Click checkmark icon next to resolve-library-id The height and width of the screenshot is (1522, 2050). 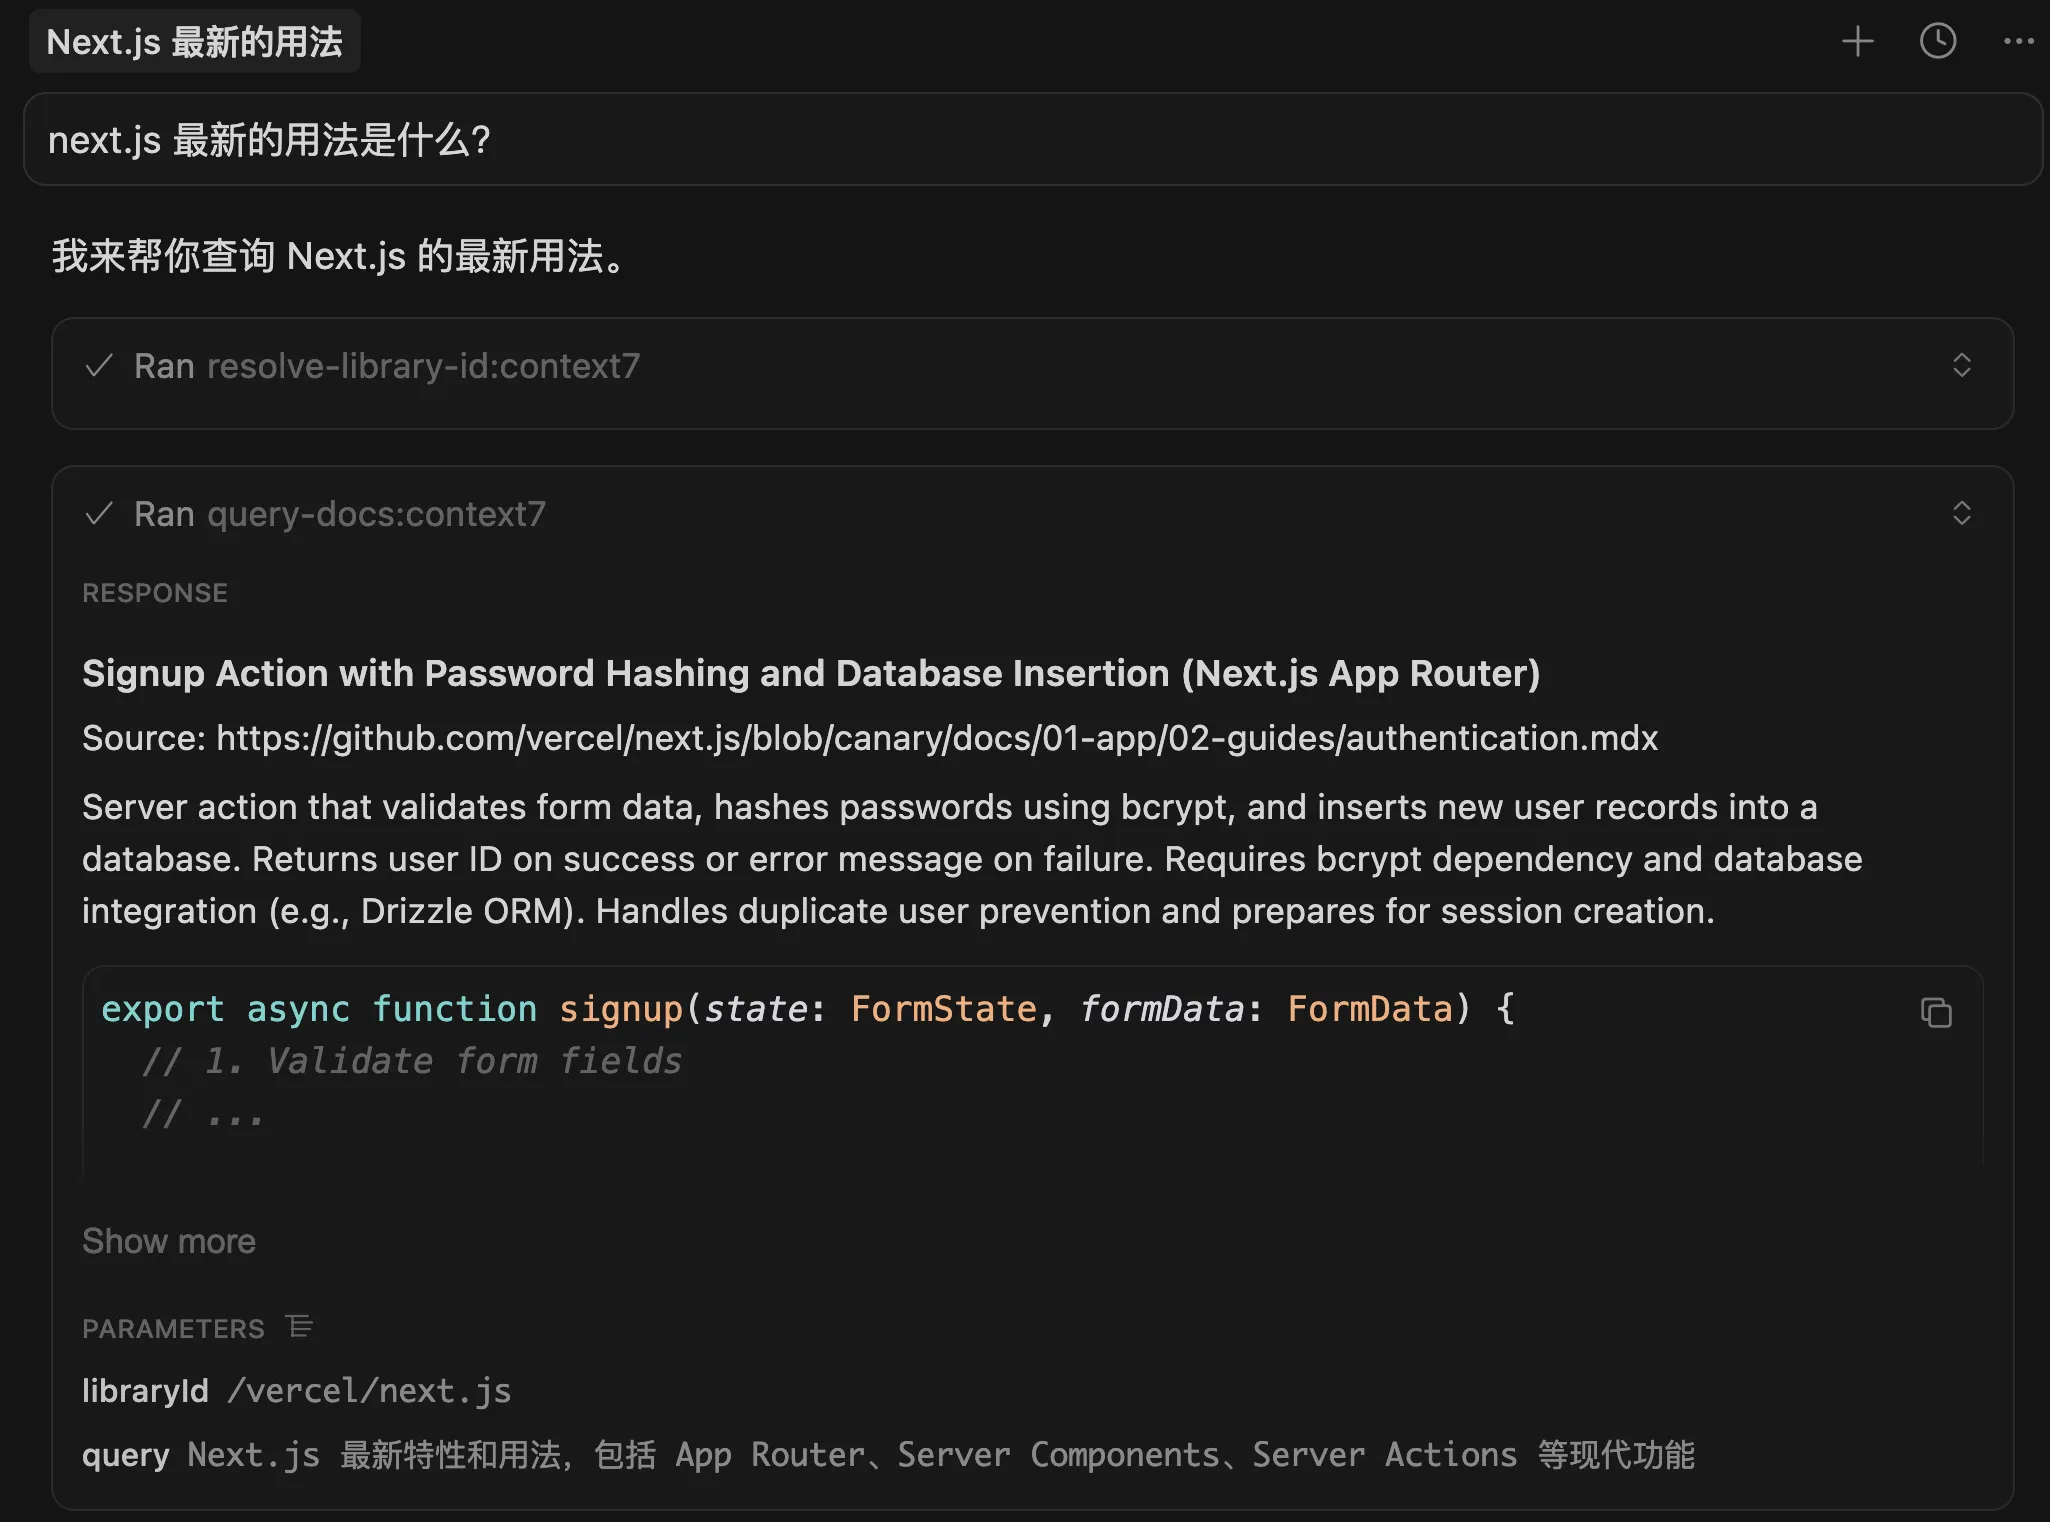[99, 366]
